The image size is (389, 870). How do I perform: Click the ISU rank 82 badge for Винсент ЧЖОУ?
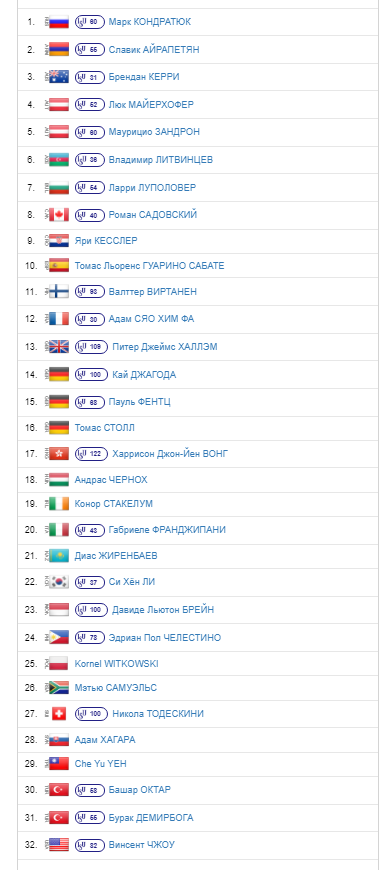pos(90,845)
